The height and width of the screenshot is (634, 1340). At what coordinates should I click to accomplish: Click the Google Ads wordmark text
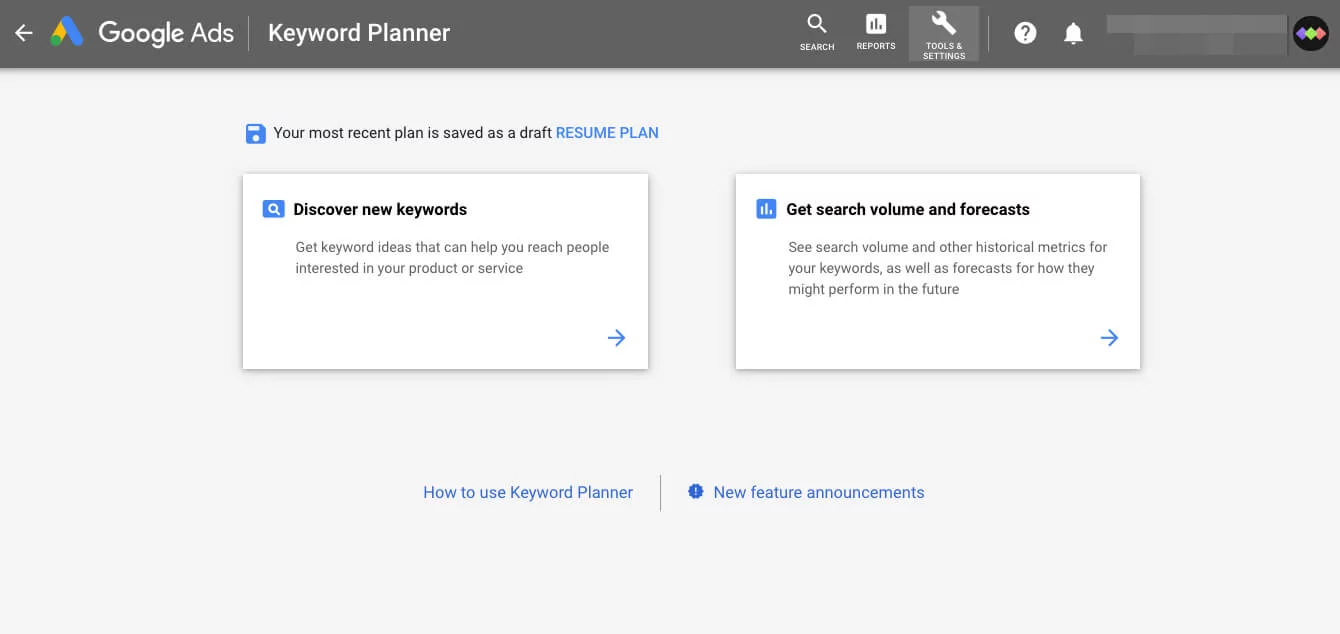(166, 33)
